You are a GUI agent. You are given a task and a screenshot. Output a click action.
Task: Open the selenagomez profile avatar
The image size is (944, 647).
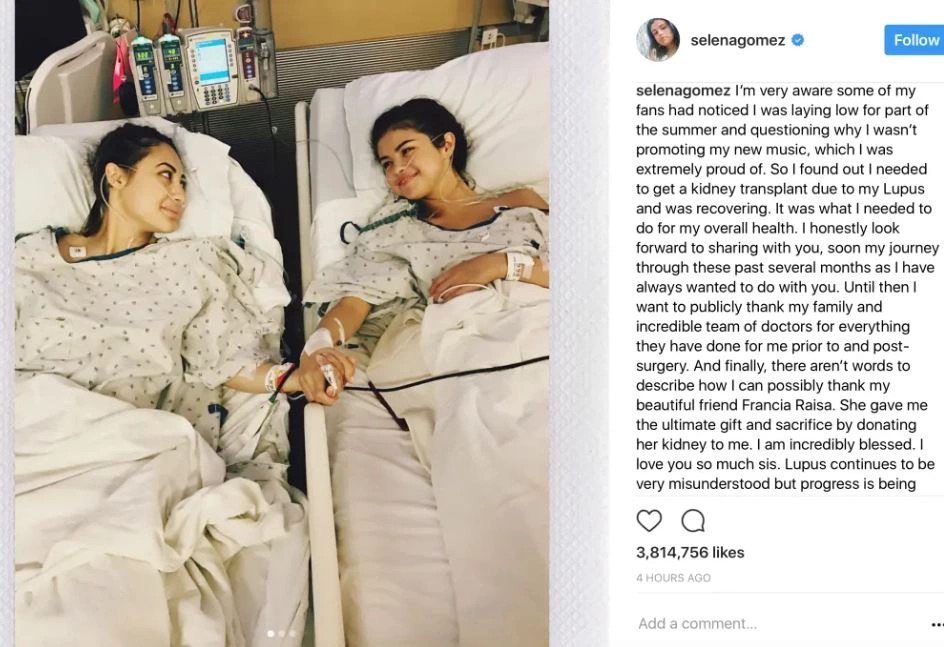tap(658, 40)
